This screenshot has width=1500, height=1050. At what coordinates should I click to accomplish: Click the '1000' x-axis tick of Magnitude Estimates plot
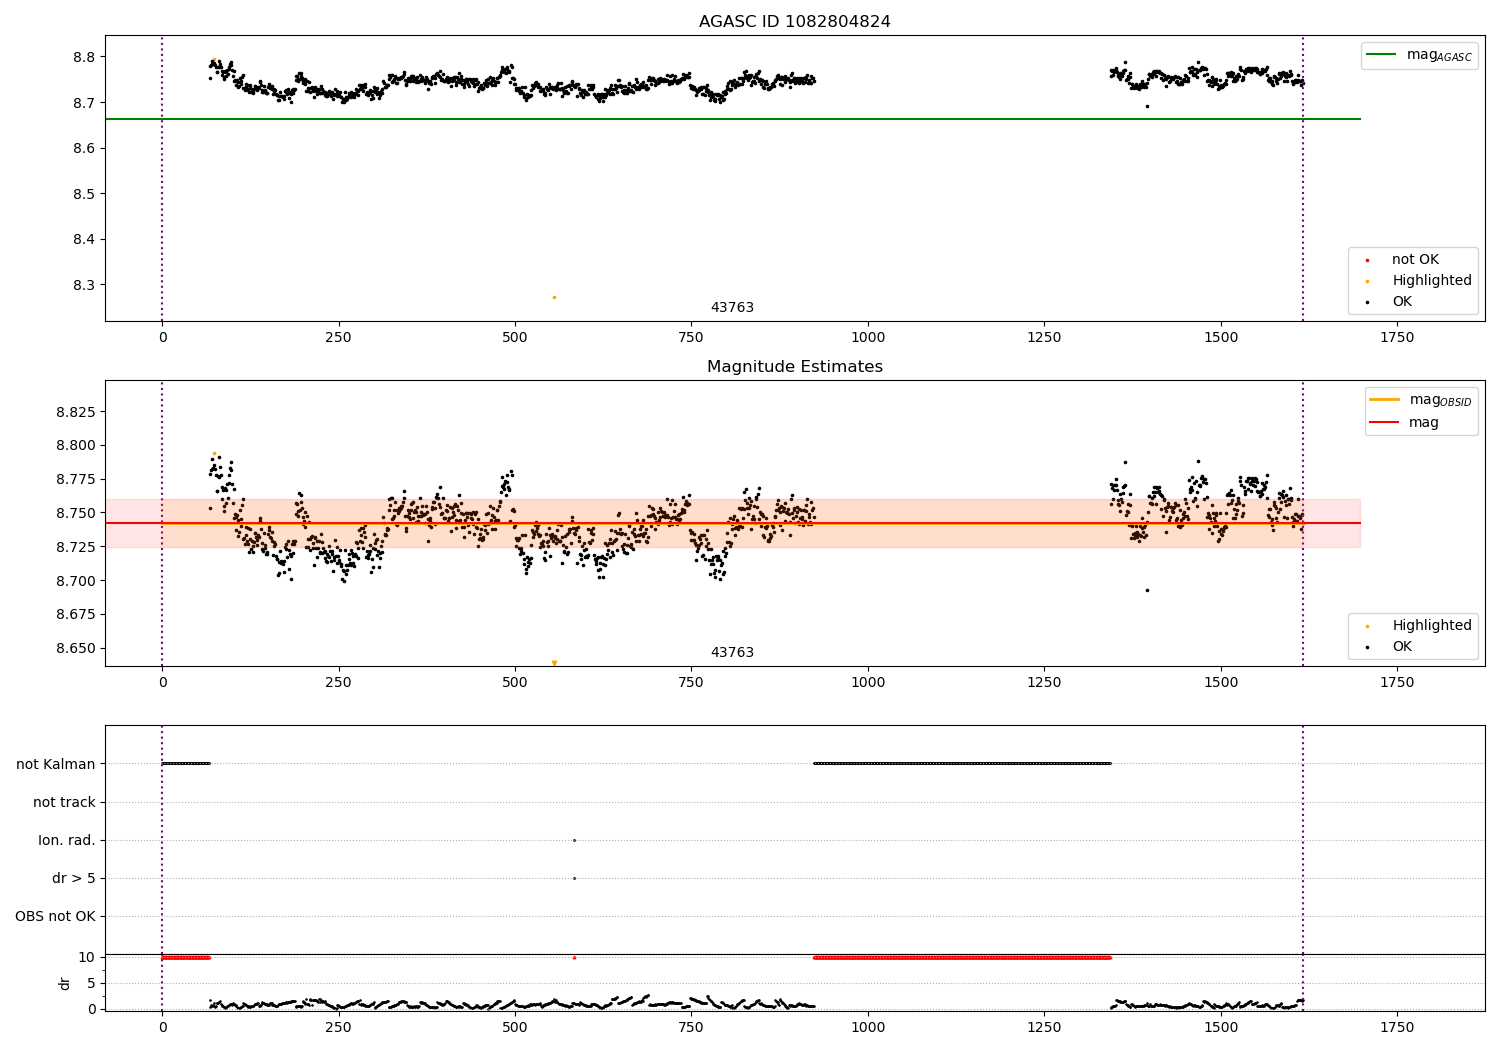point(868,682)
